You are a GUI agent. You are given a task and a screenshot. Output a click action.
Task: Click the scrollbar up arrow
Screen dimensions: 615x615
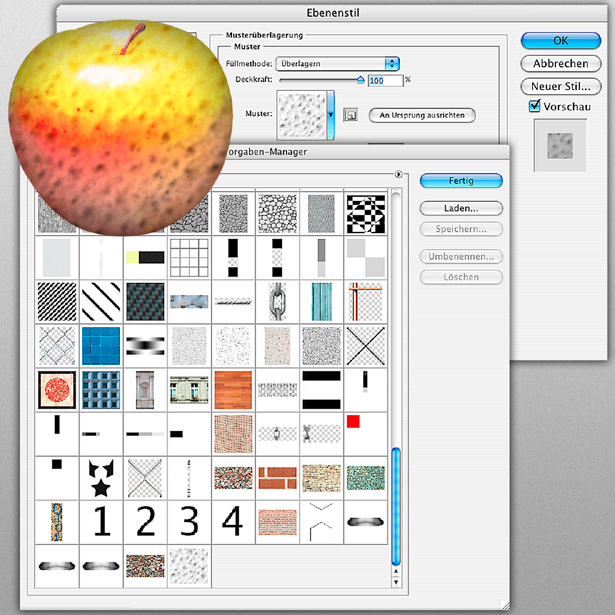point(396,571)
